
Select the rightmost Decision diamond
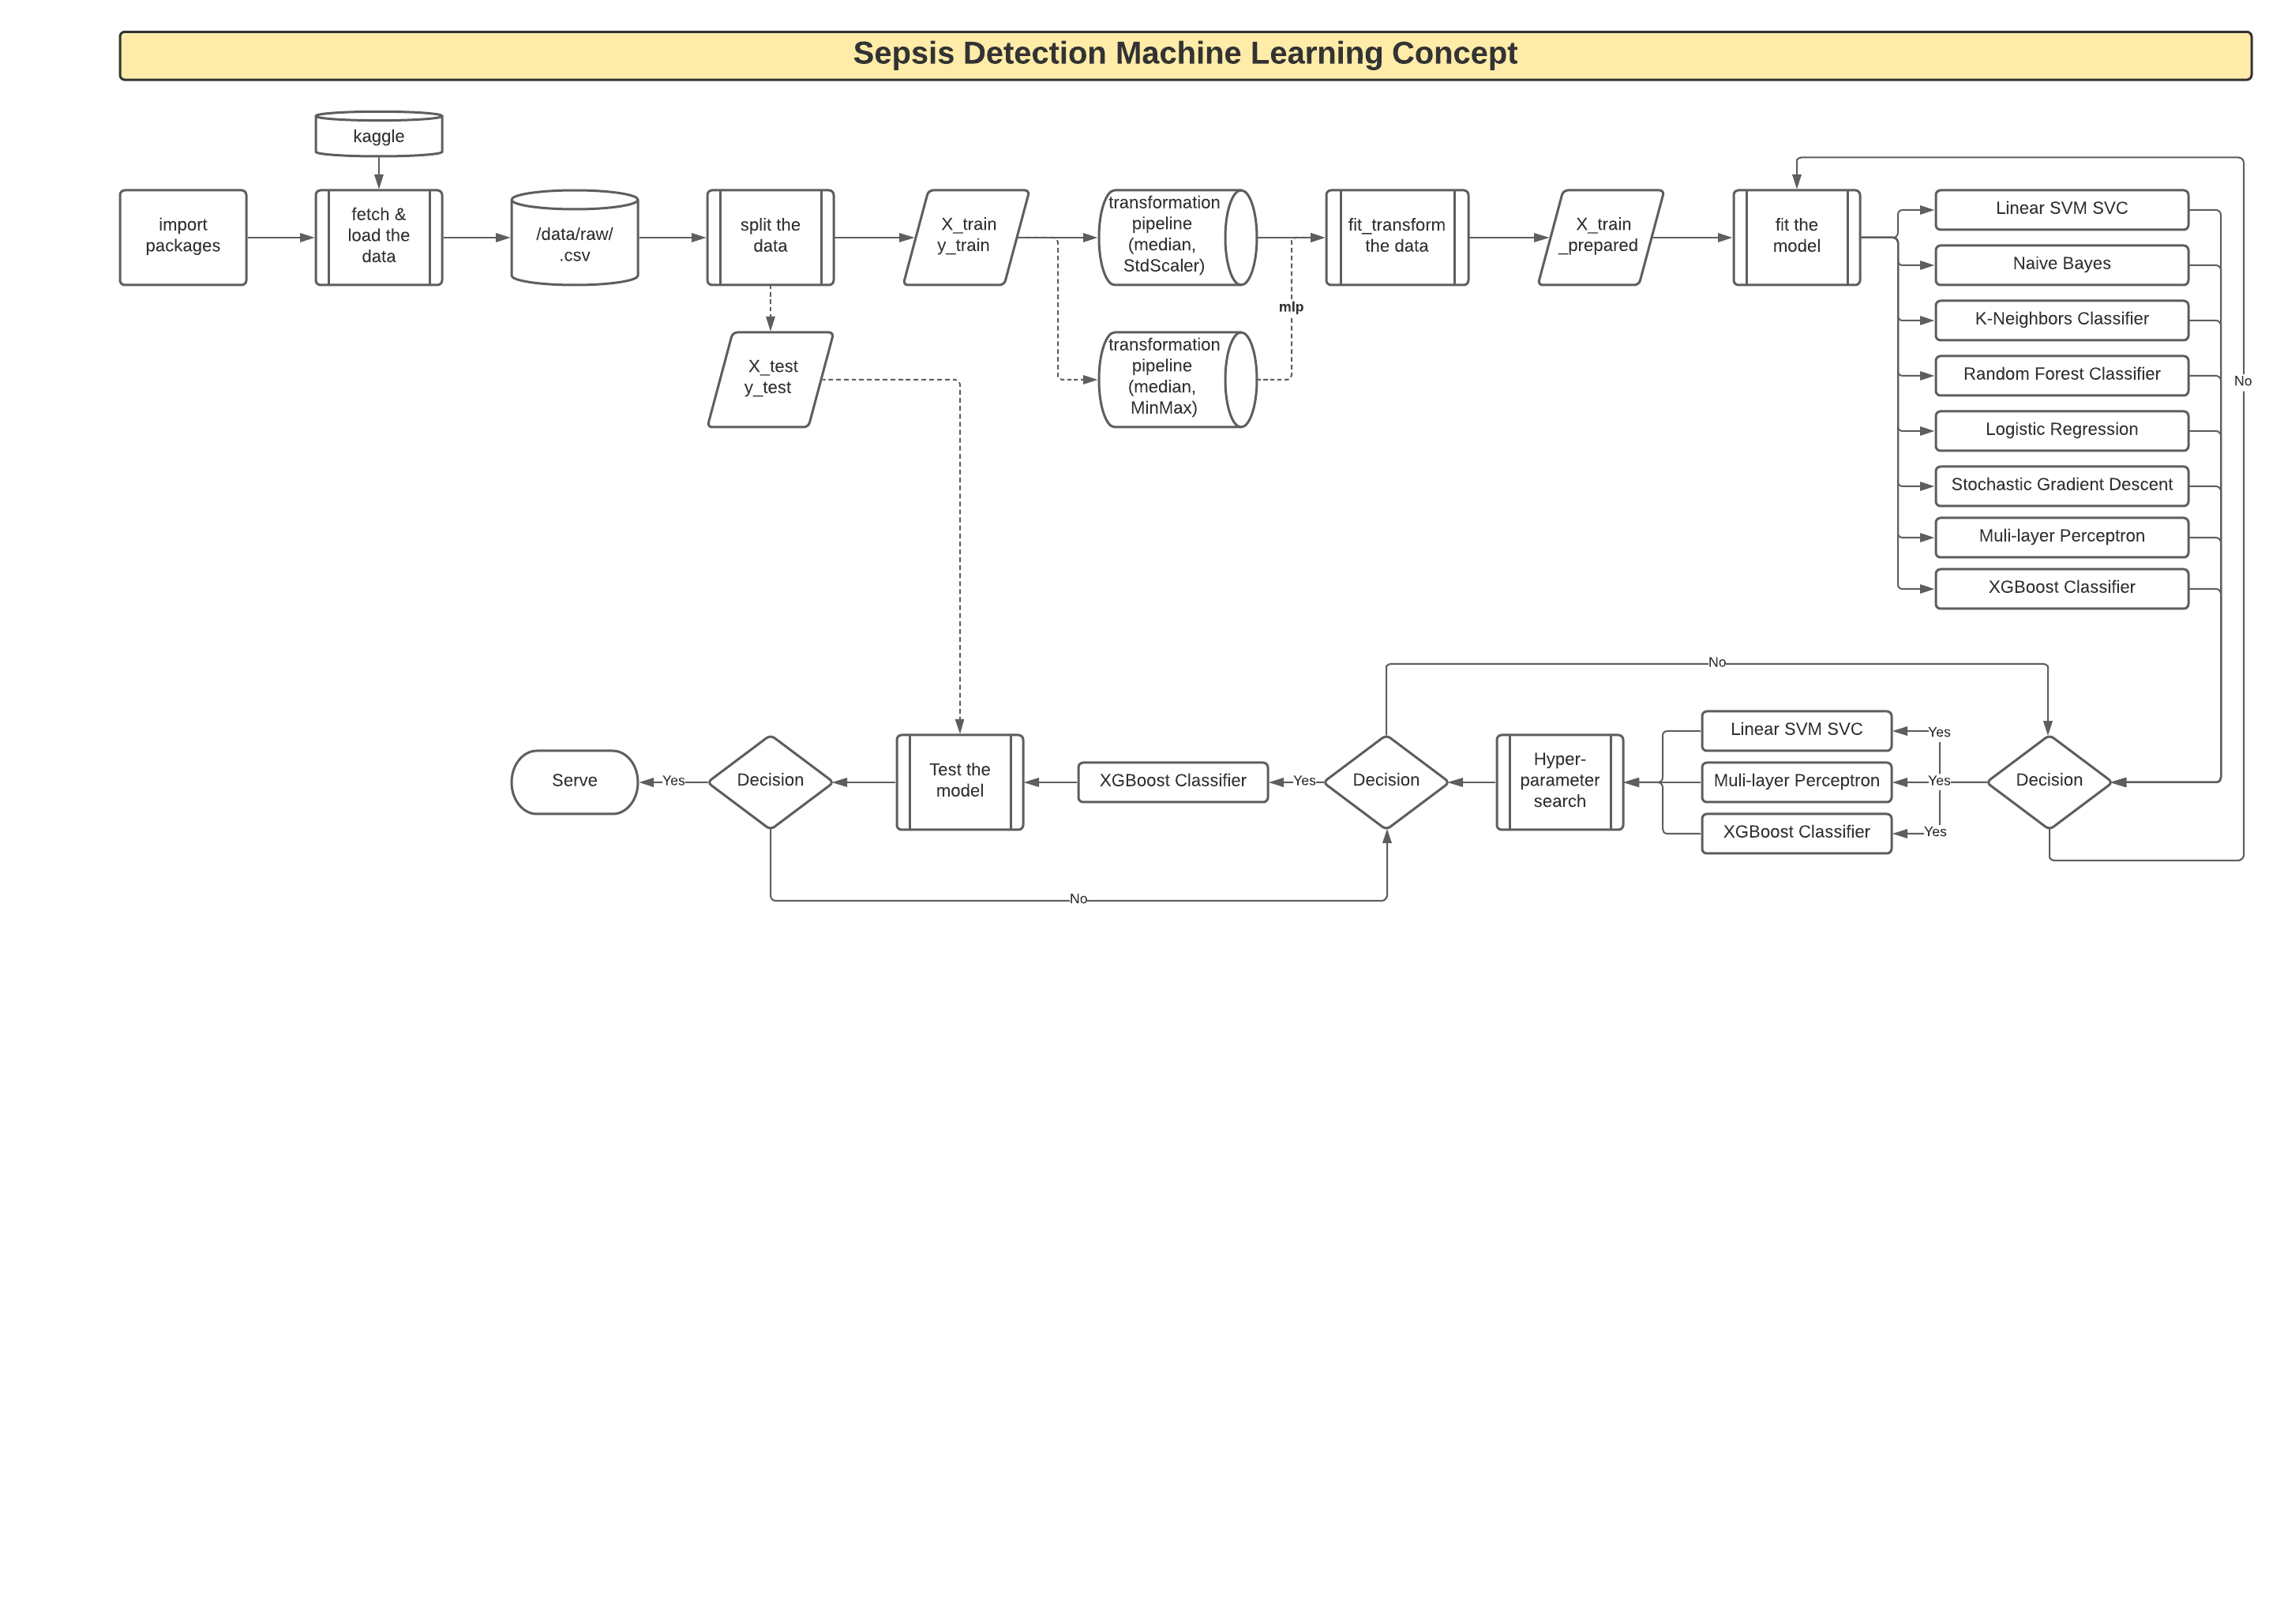(2048, 781)
